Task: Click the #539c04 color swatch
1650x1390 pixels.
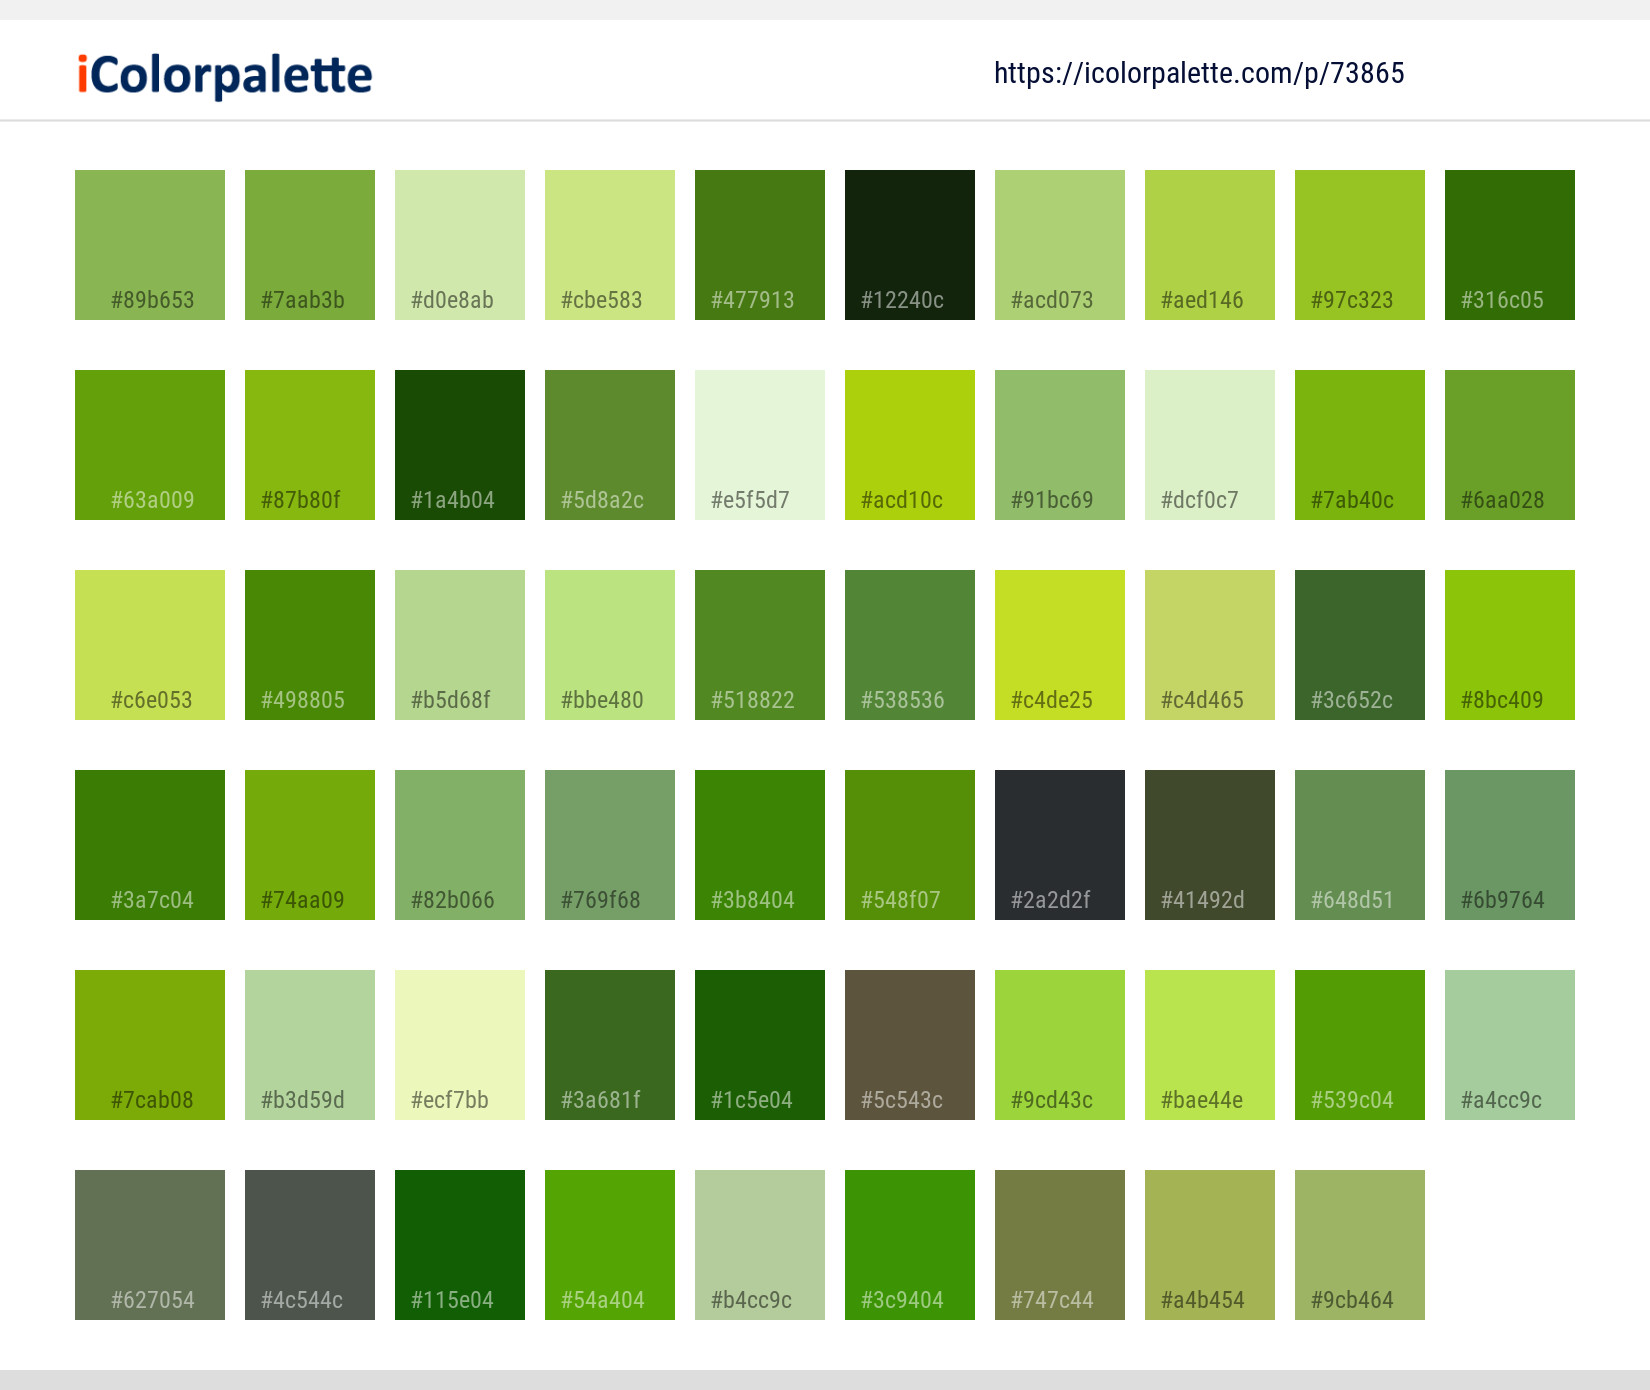Action: pyautogui.click(x=1360, y=1045)
